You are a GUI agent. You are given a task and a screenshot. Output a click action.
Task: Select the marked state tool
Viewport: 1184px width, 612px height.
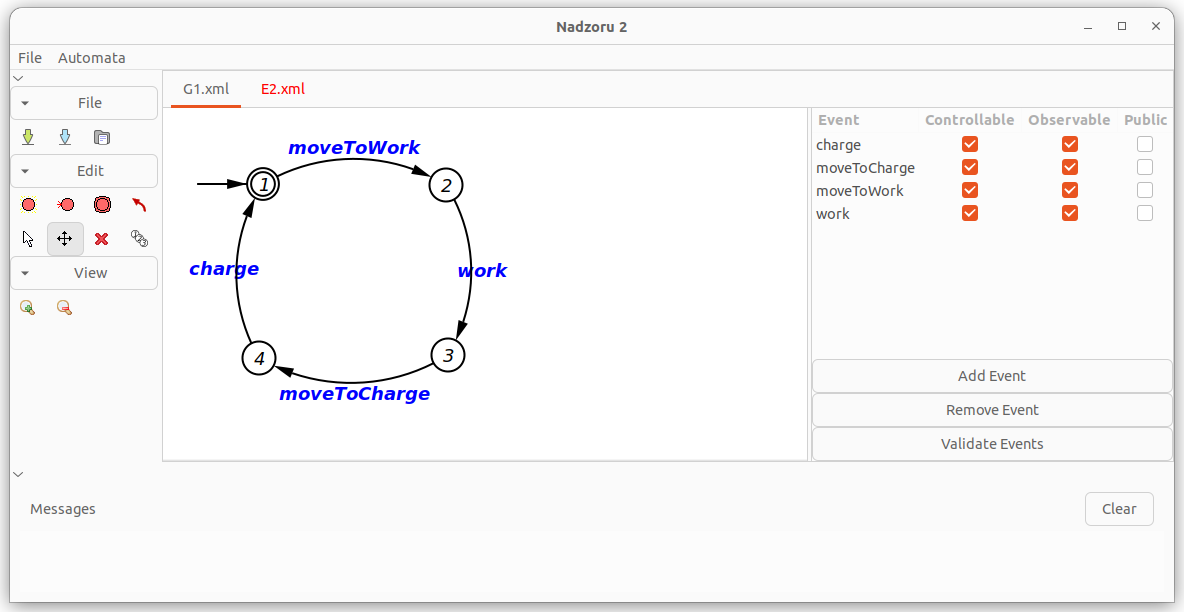click(x=102, y=205)
